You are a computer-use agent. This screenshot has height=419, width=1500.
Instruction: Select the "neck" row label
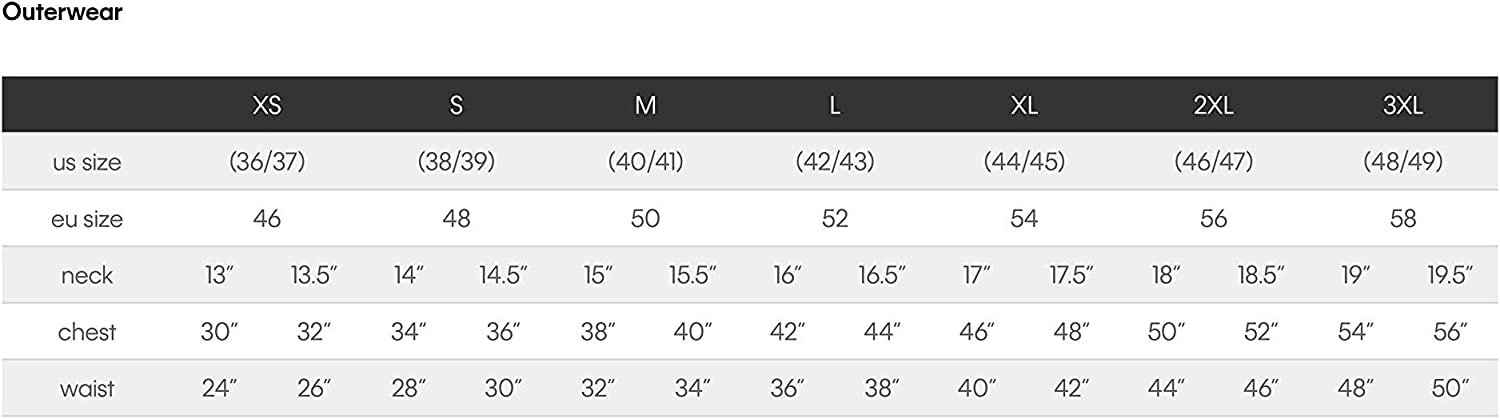click(87, 276)
